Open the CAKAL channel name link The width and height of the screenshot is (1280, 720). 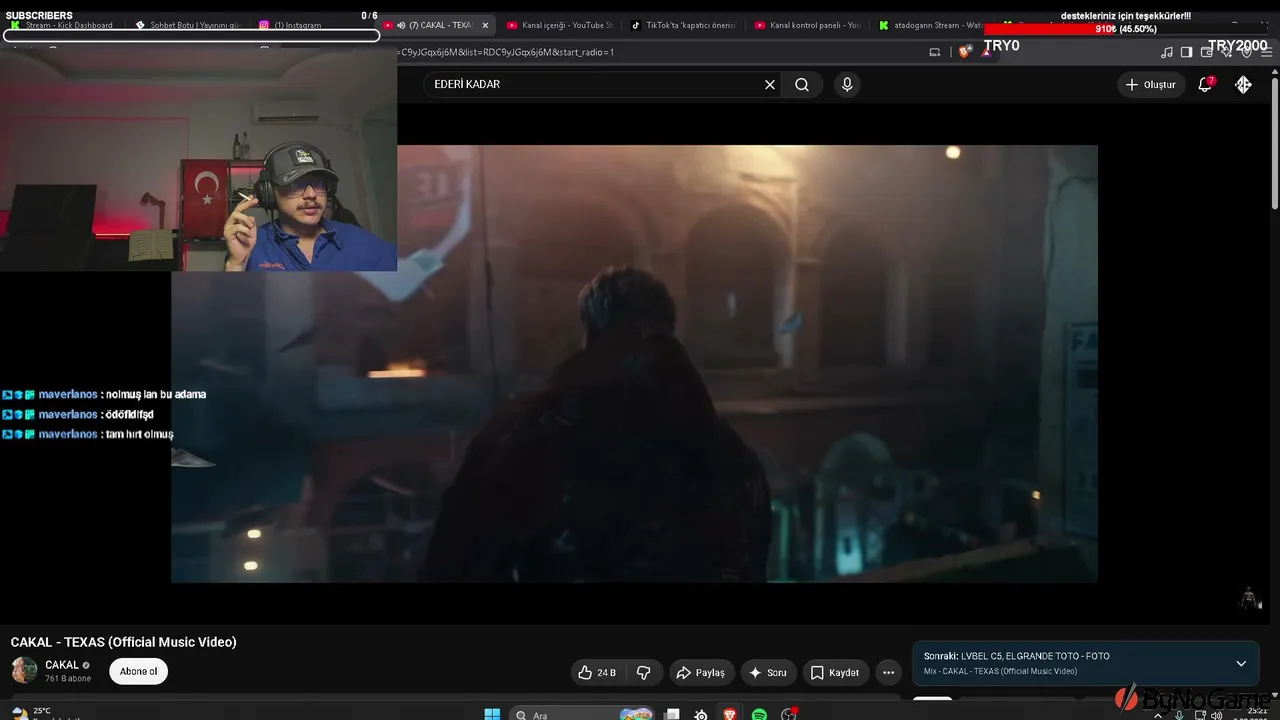tap(62, 665)
